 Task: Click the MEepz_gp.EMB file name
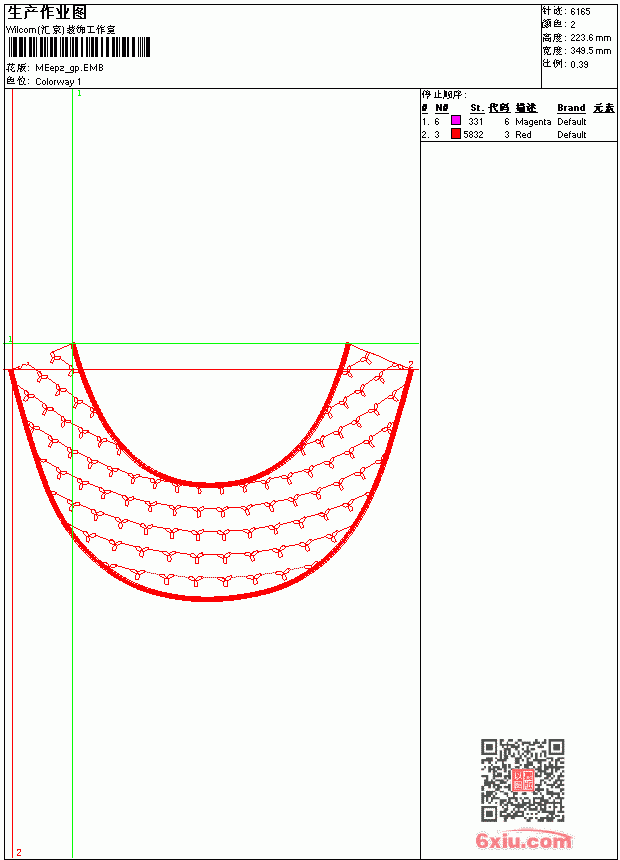69,68
